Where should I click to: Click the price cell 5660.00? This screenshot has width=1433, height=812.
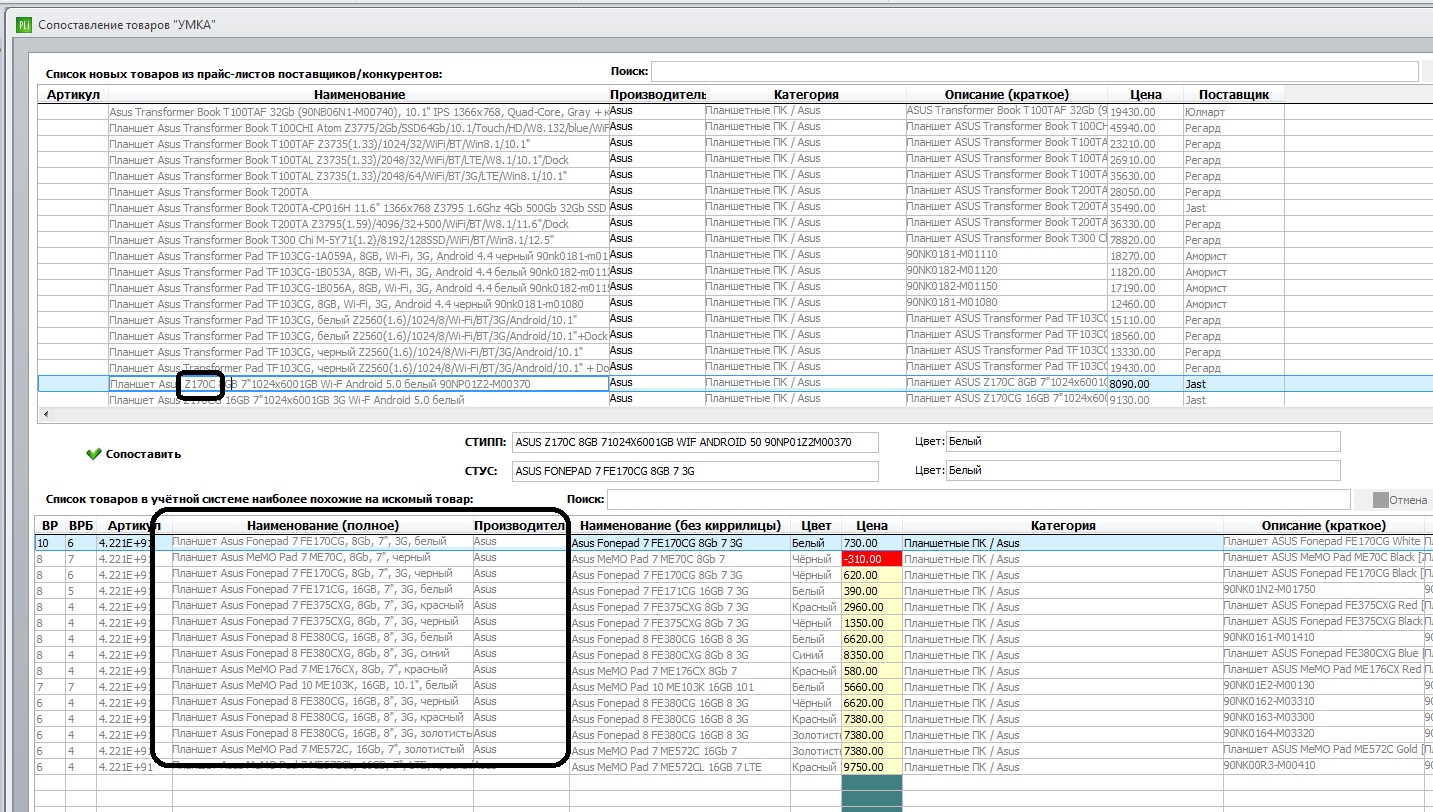tap(872, 687)
